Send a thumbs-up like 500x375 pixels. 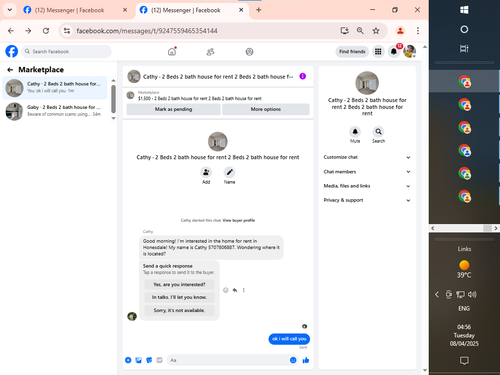tap(306, 360)
